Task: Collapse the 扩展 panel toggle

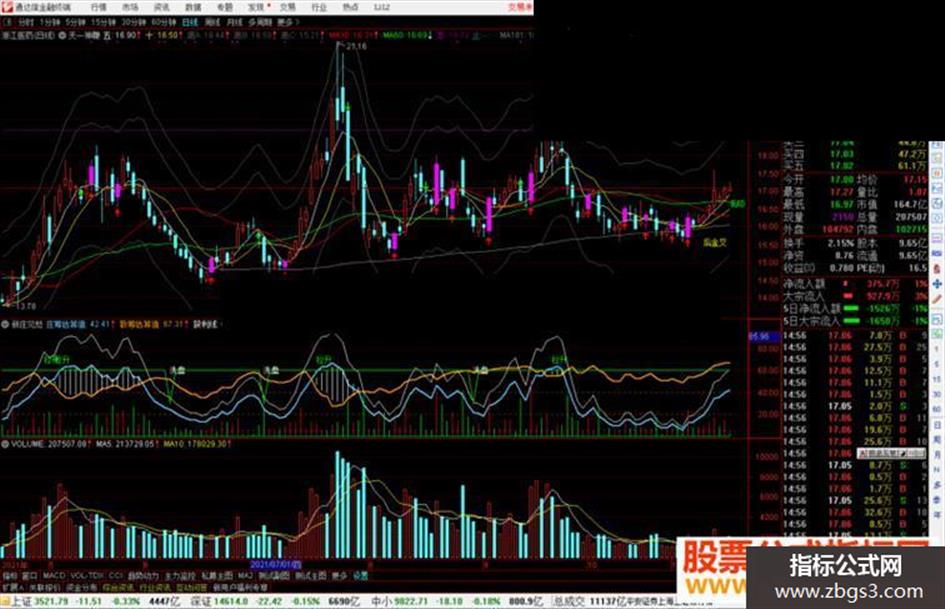Action: 13,587
